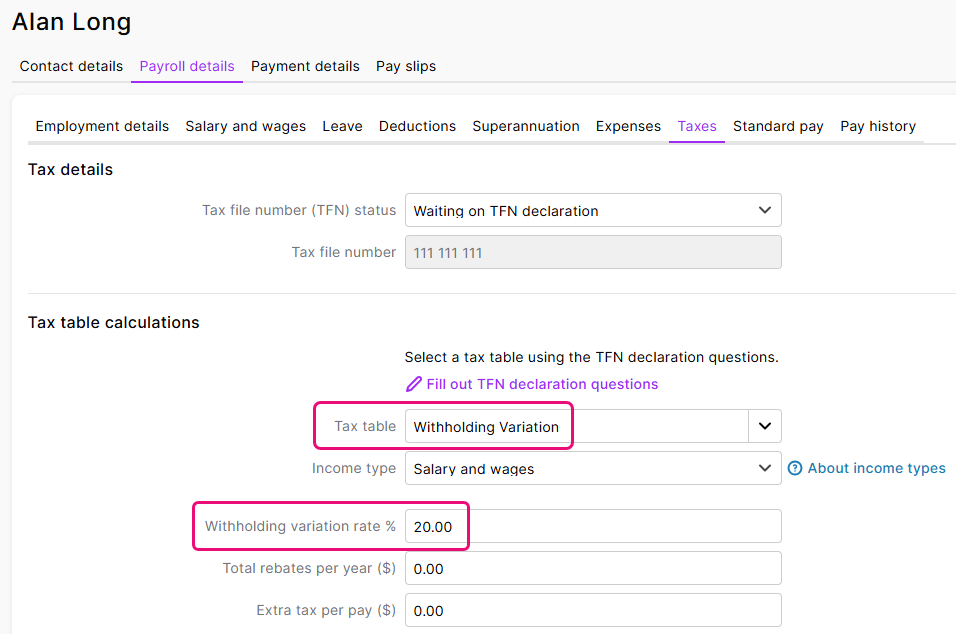This screenshot has height=634, width=956.
Task: Switch to the Superannuation tab
Action: coord(526,126)
